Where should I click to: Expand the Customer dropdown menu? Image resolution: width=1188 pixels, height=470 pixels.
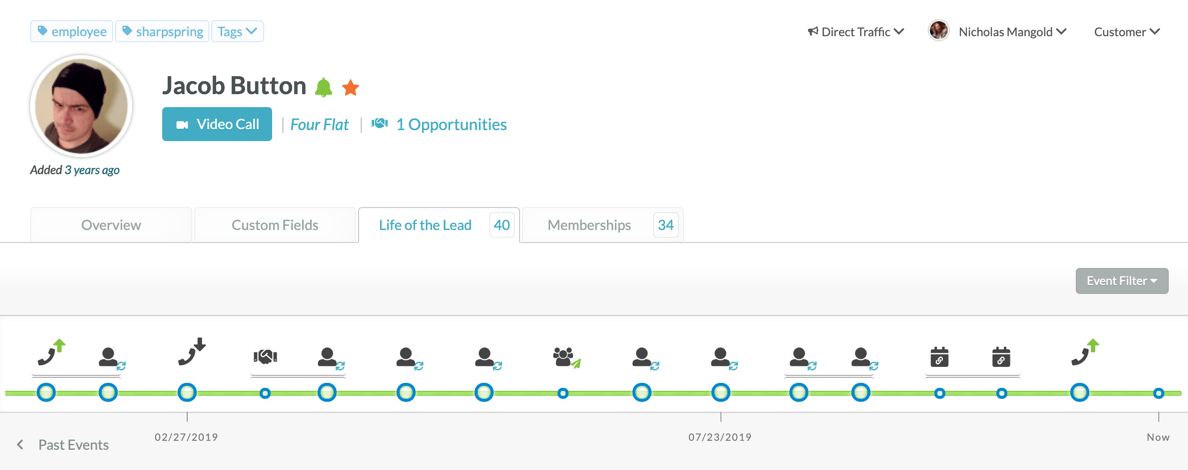pyautogui.click(x=1127, y=32)
